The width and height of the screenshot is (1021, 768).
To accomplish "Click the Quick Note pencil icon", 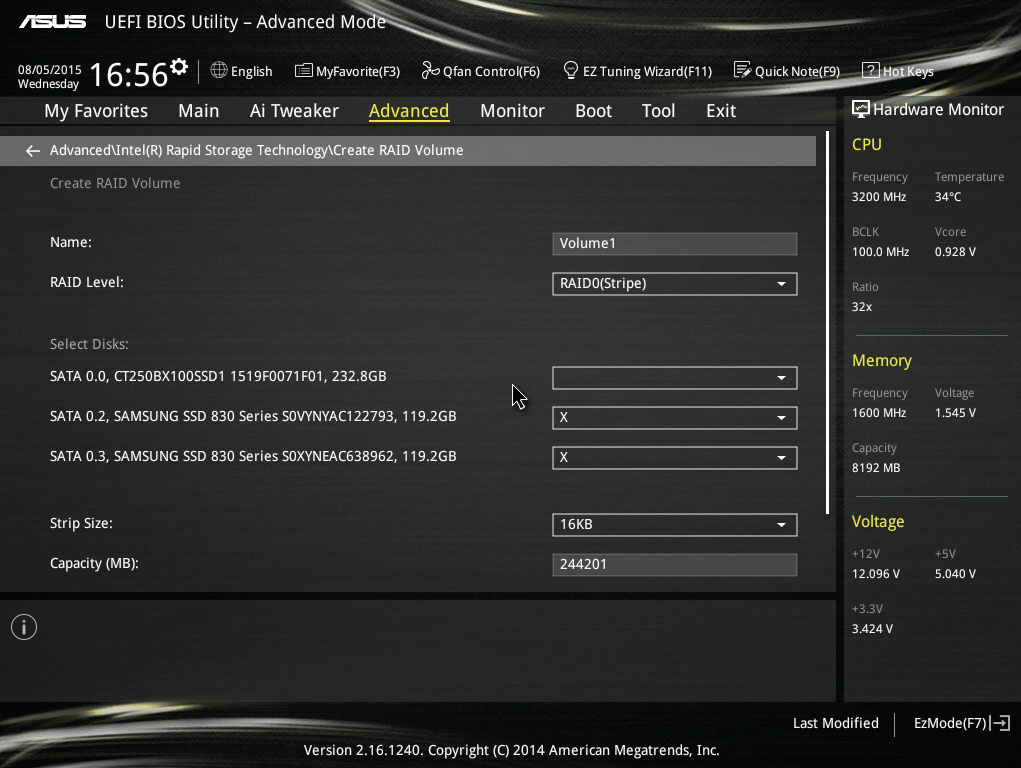I will (742, 70).
